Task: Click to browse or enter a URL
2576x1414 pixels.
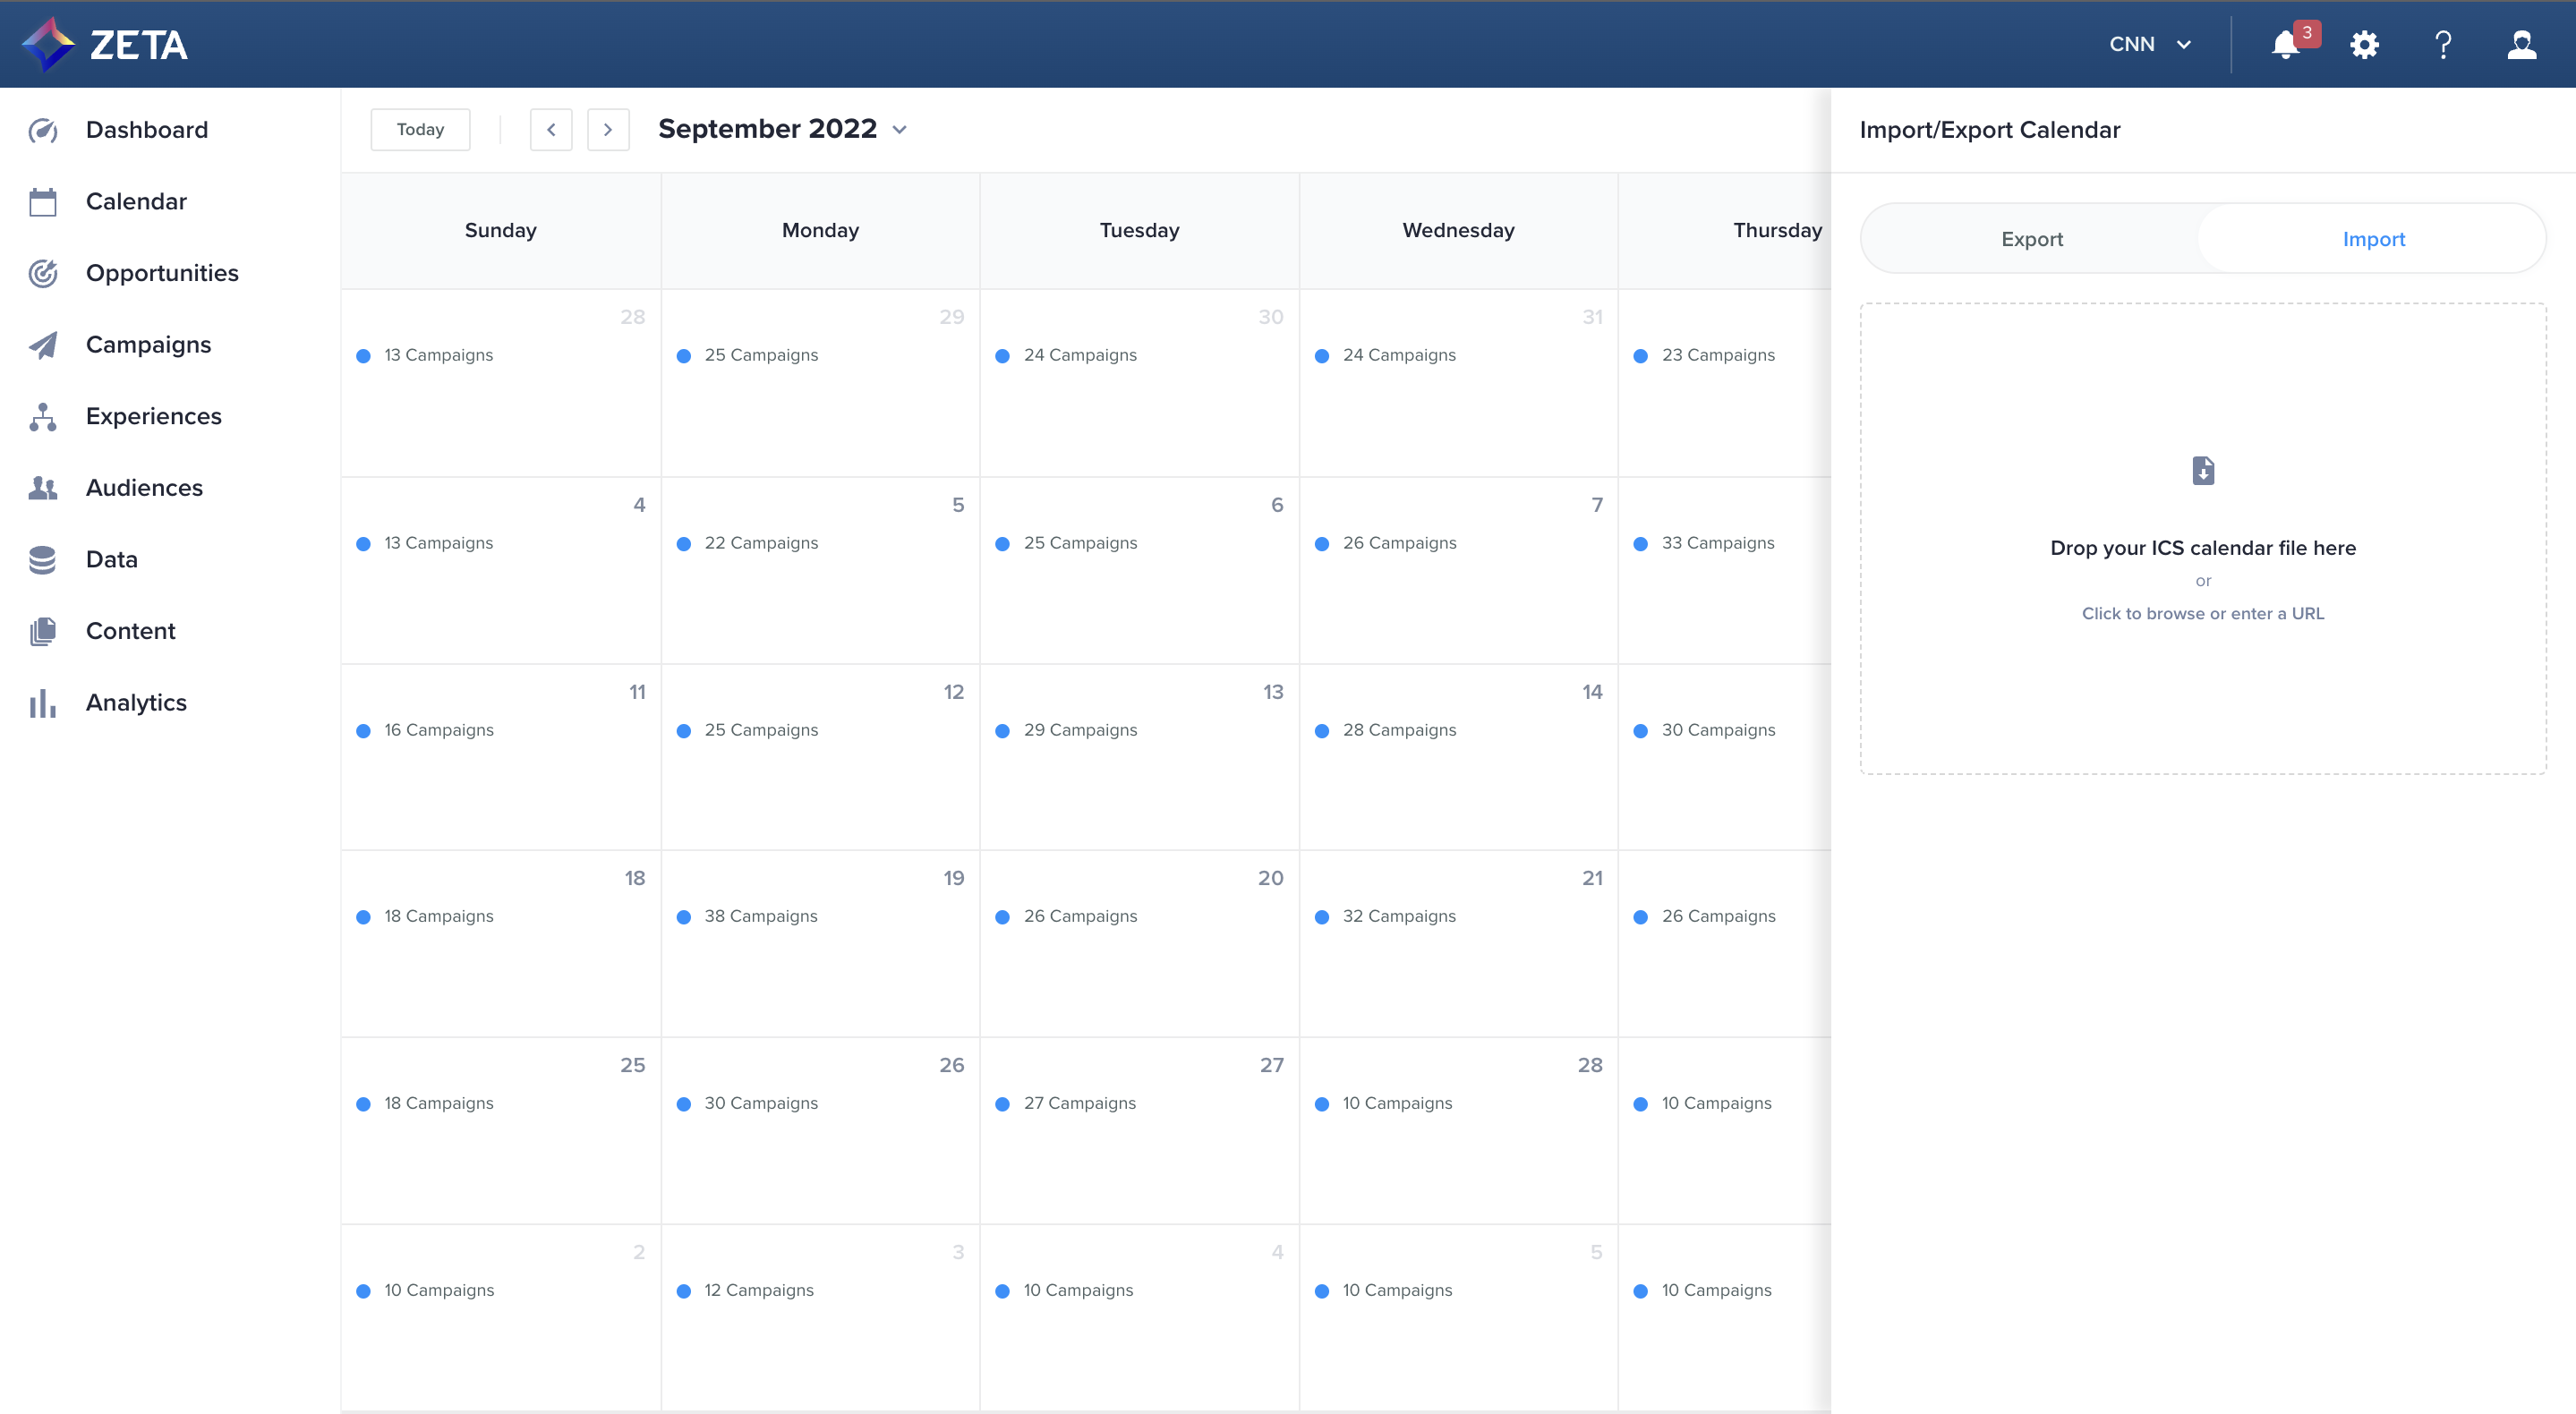Action: pyautogui.click(x=2202, y=613)
